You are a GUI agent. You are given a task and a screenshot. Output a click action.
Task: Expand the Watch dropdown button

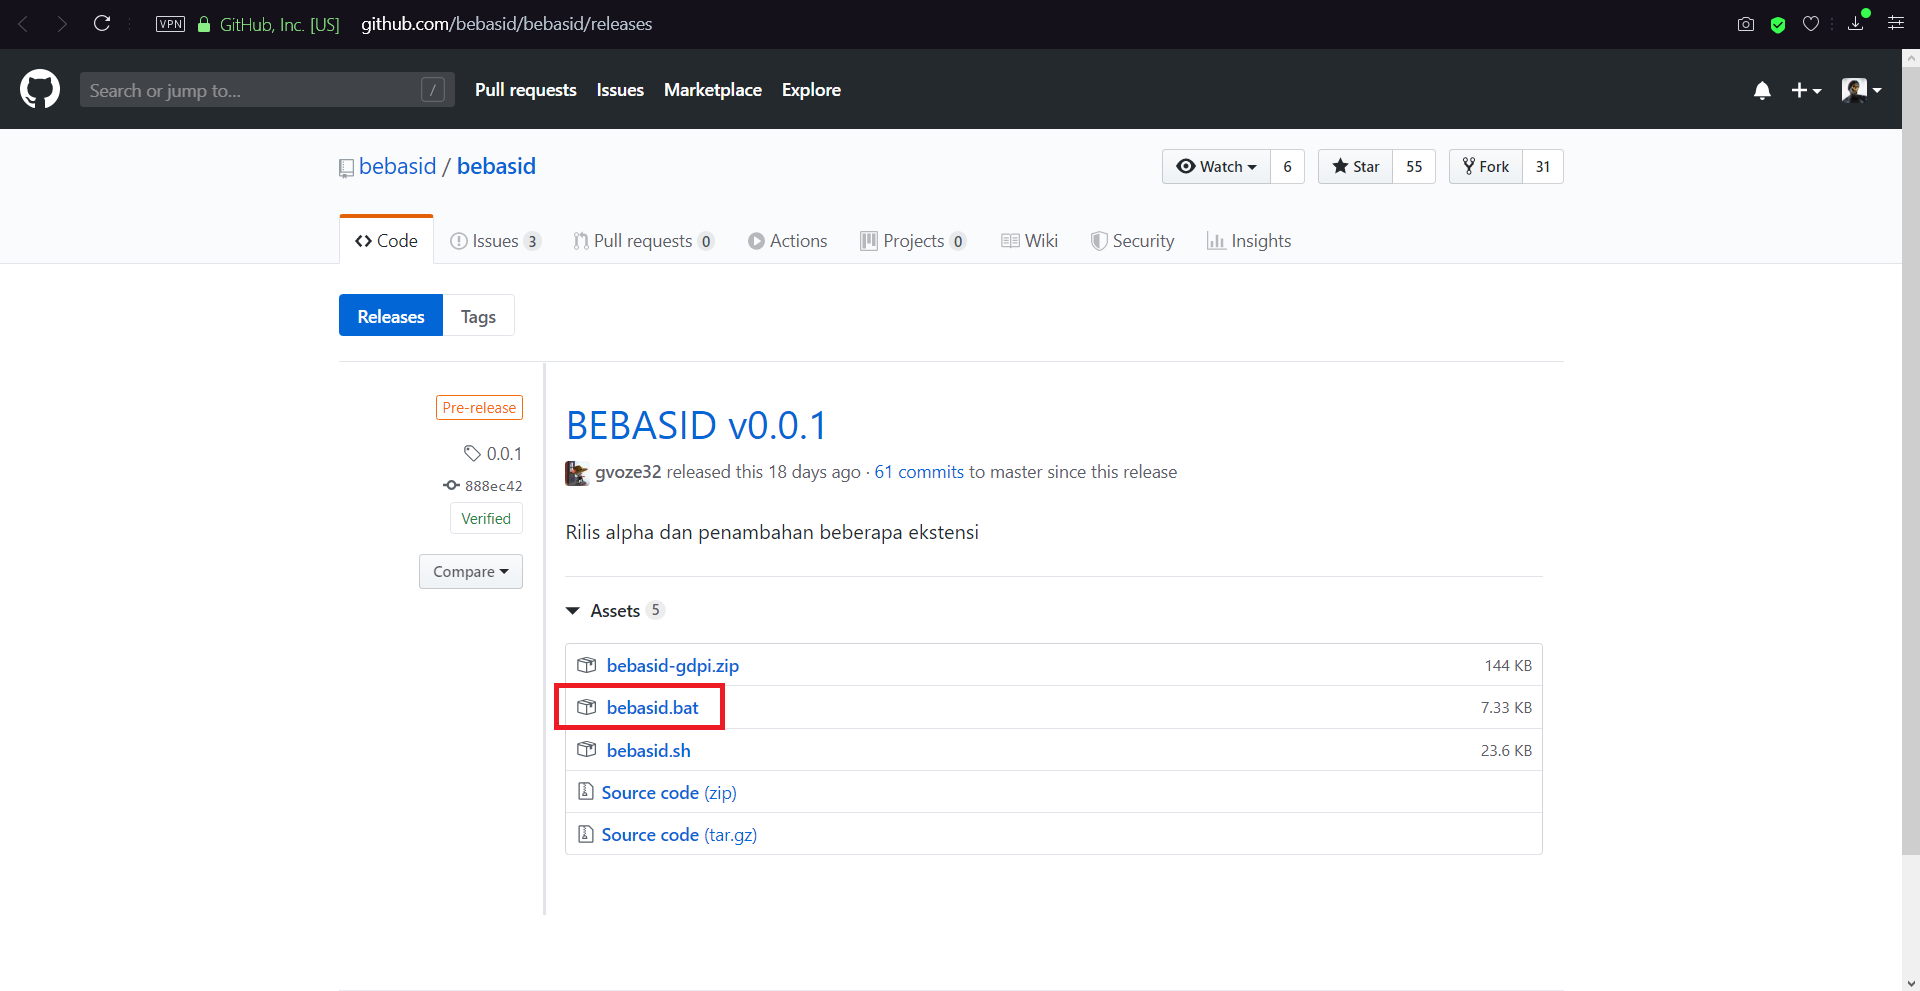pos(1216,167)
